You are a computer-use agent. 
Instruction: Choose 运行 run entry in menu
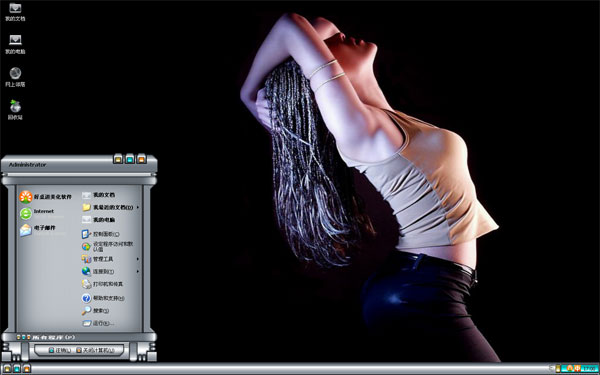(x=98, y=323)
